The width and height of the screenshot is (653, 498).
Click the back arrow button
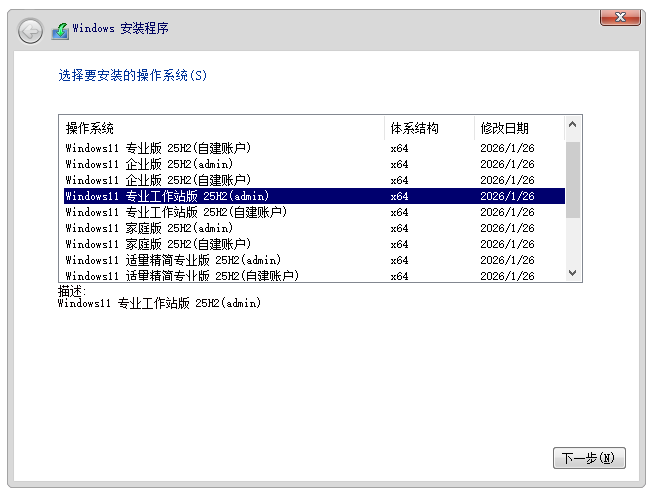point(30,30)
